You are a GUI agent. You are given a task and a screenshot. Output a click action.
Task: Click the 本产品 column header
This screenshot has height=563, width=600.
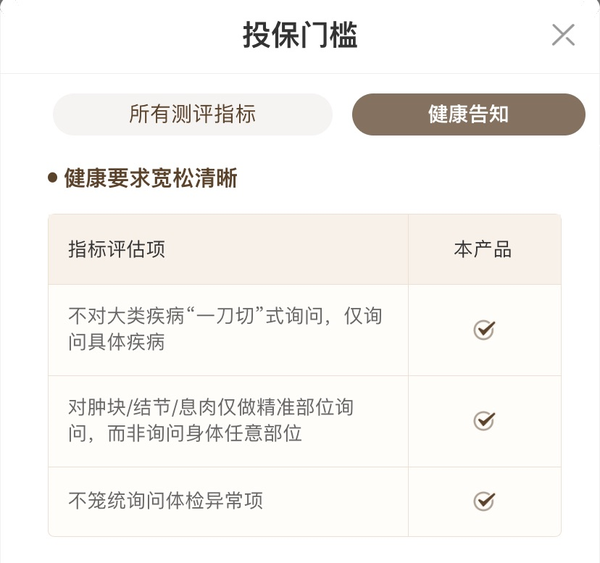[483, 249]
